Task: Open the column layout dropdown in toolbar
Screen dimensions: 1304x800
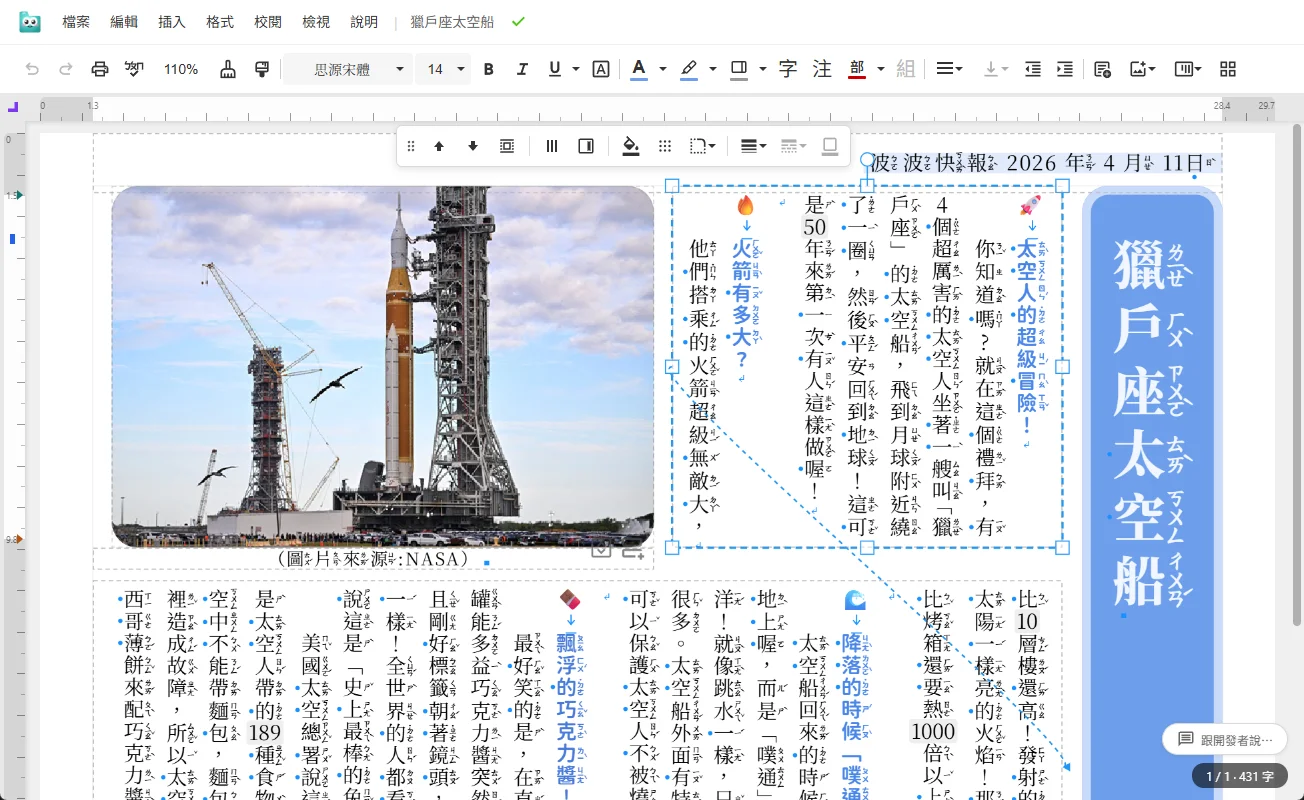Action: coord(1187,69)
